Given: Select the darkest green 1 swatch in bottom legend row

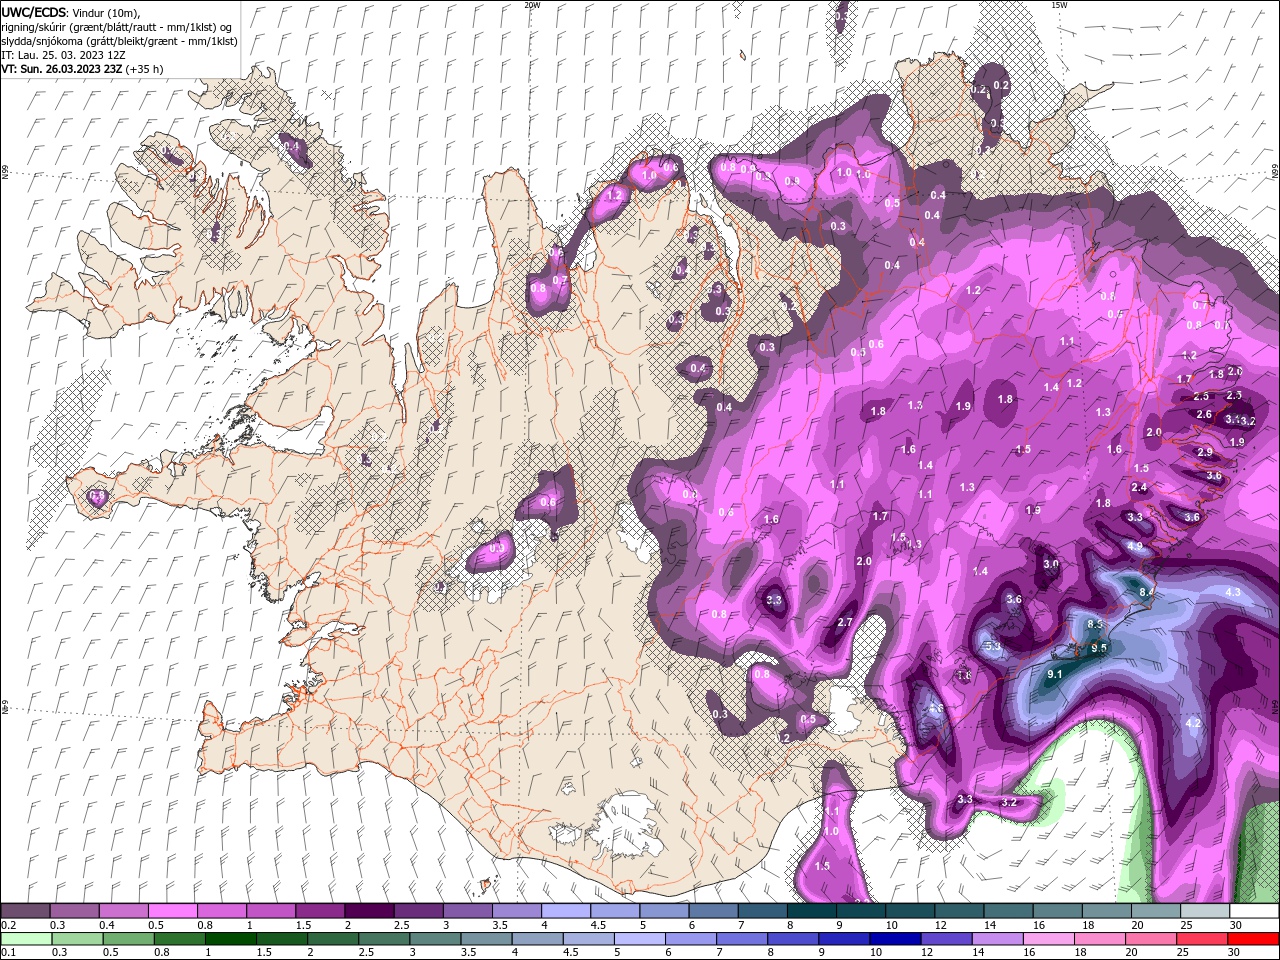Looking at the screenshot, I should (x=231, y=938).
